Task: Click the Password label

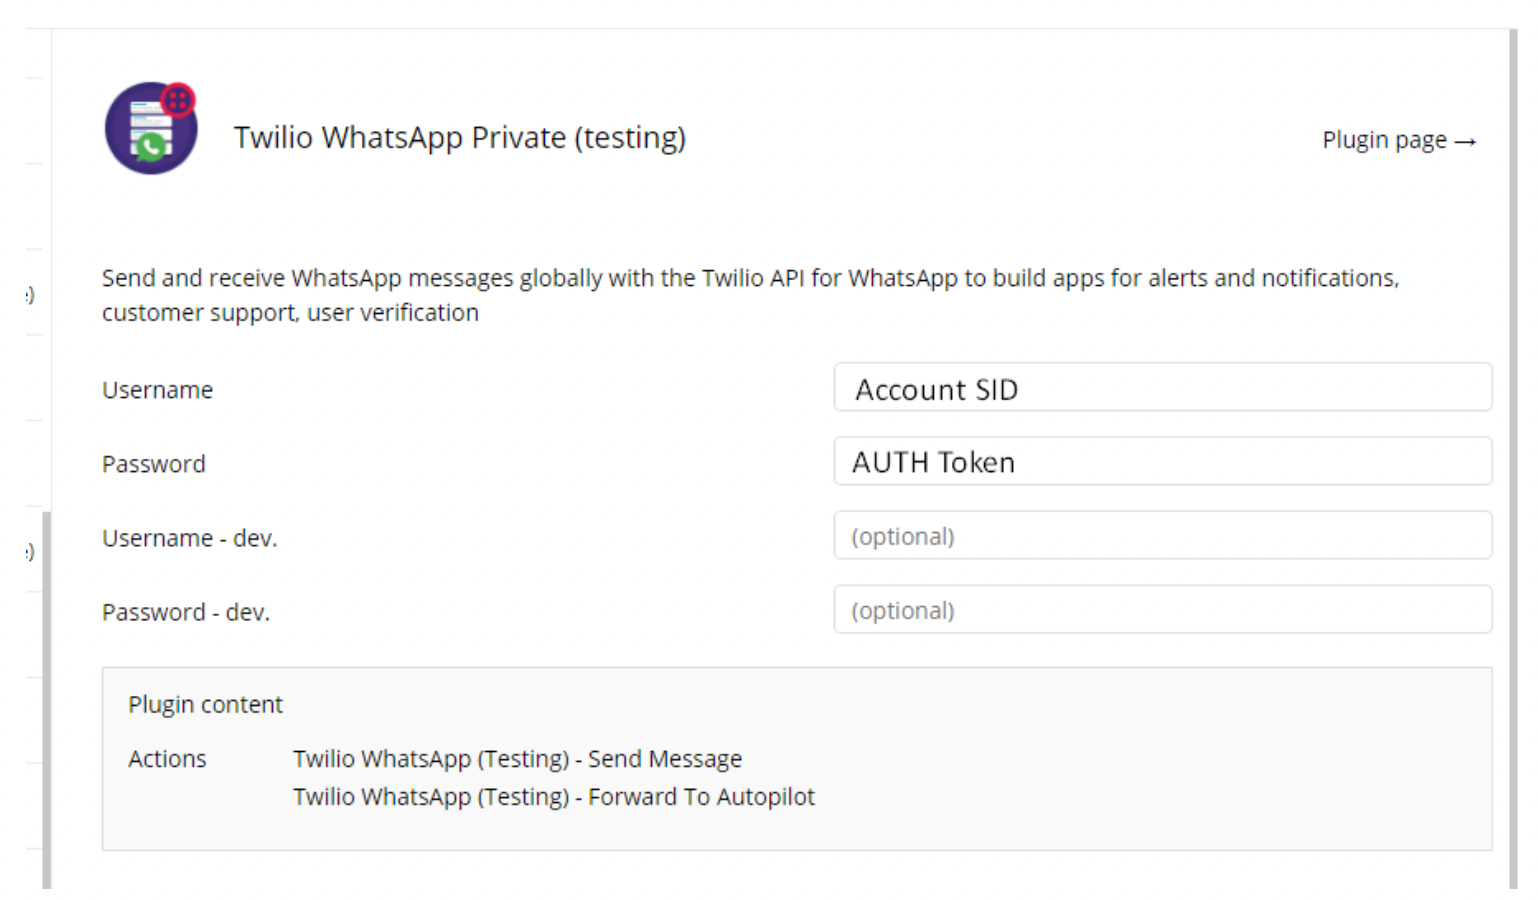Action: [154, 464]
